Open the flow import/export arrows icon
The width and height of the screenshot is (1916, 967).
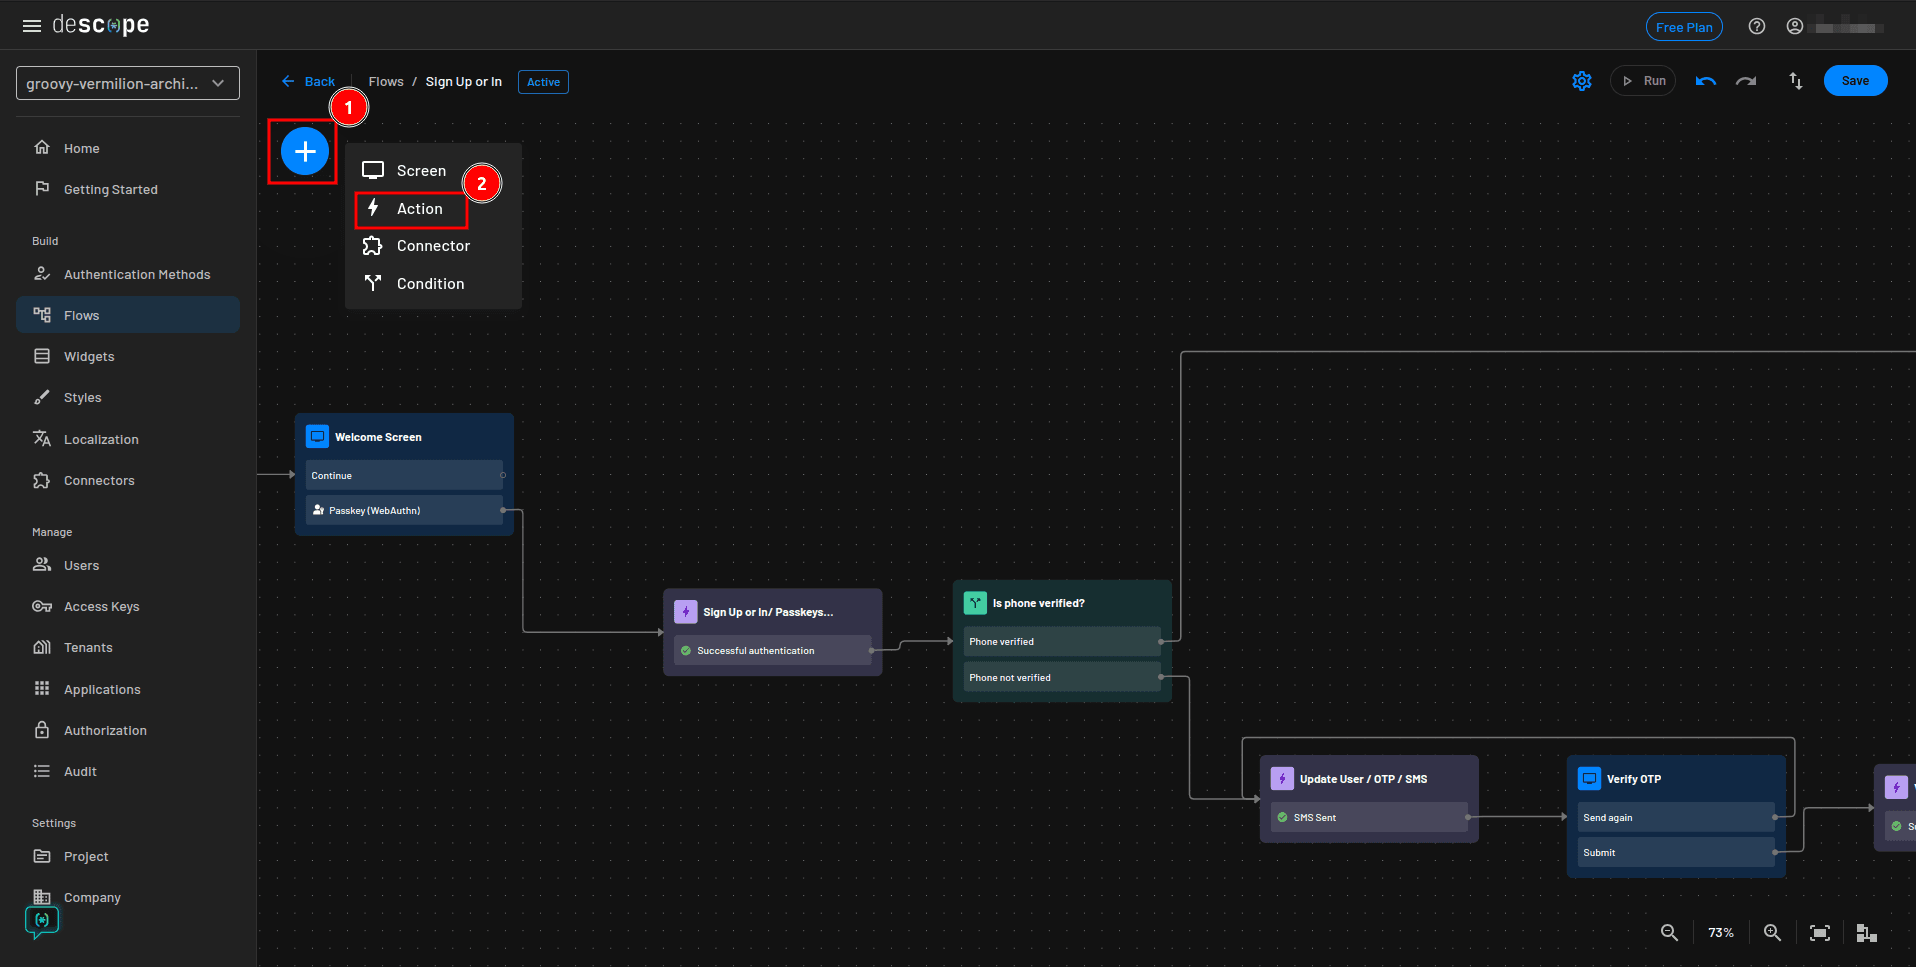click(1795, 80)
